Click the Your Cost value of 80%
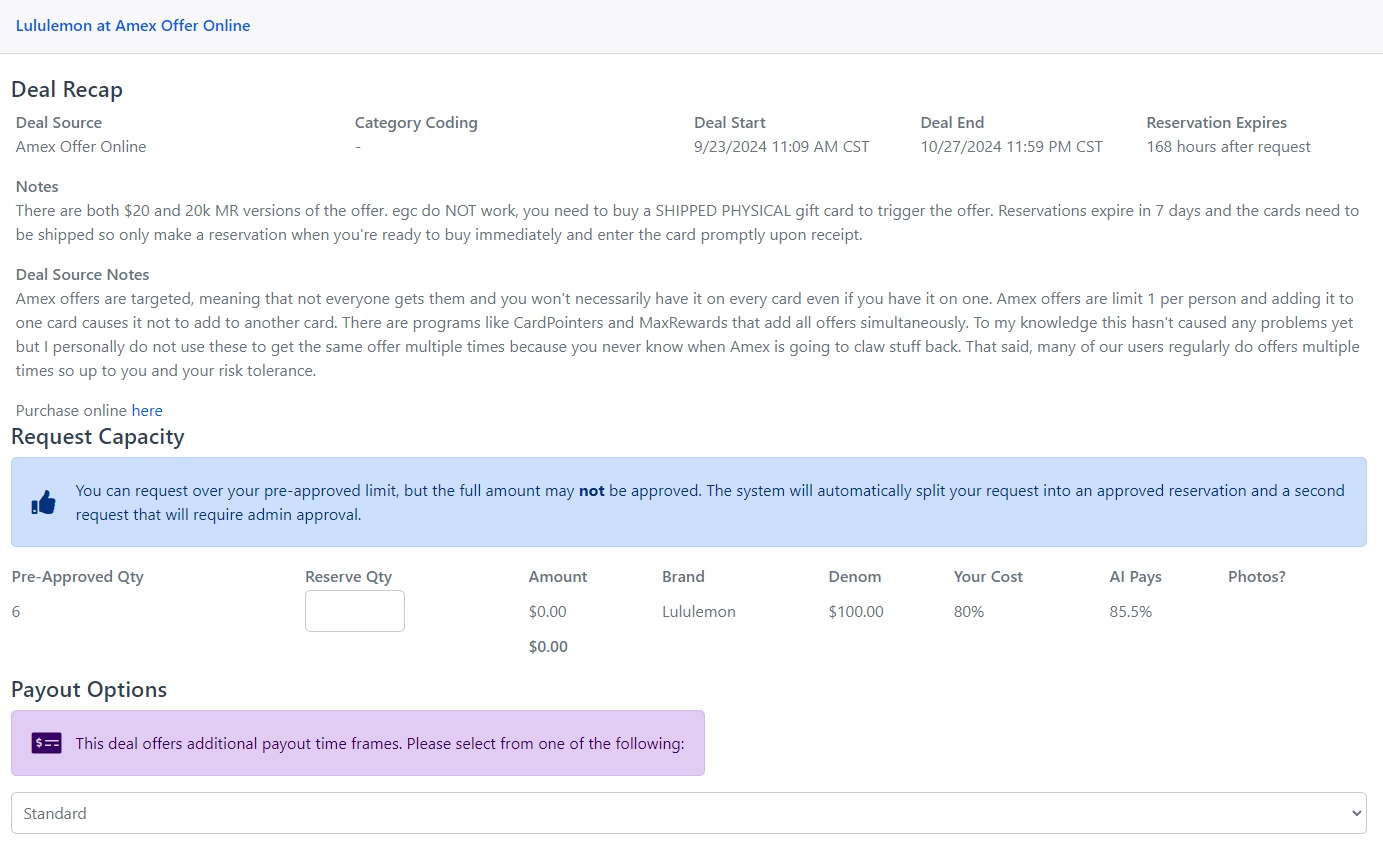Image resolution: width=1383 pixels, height=857 pixels. [x=967, y=611]
